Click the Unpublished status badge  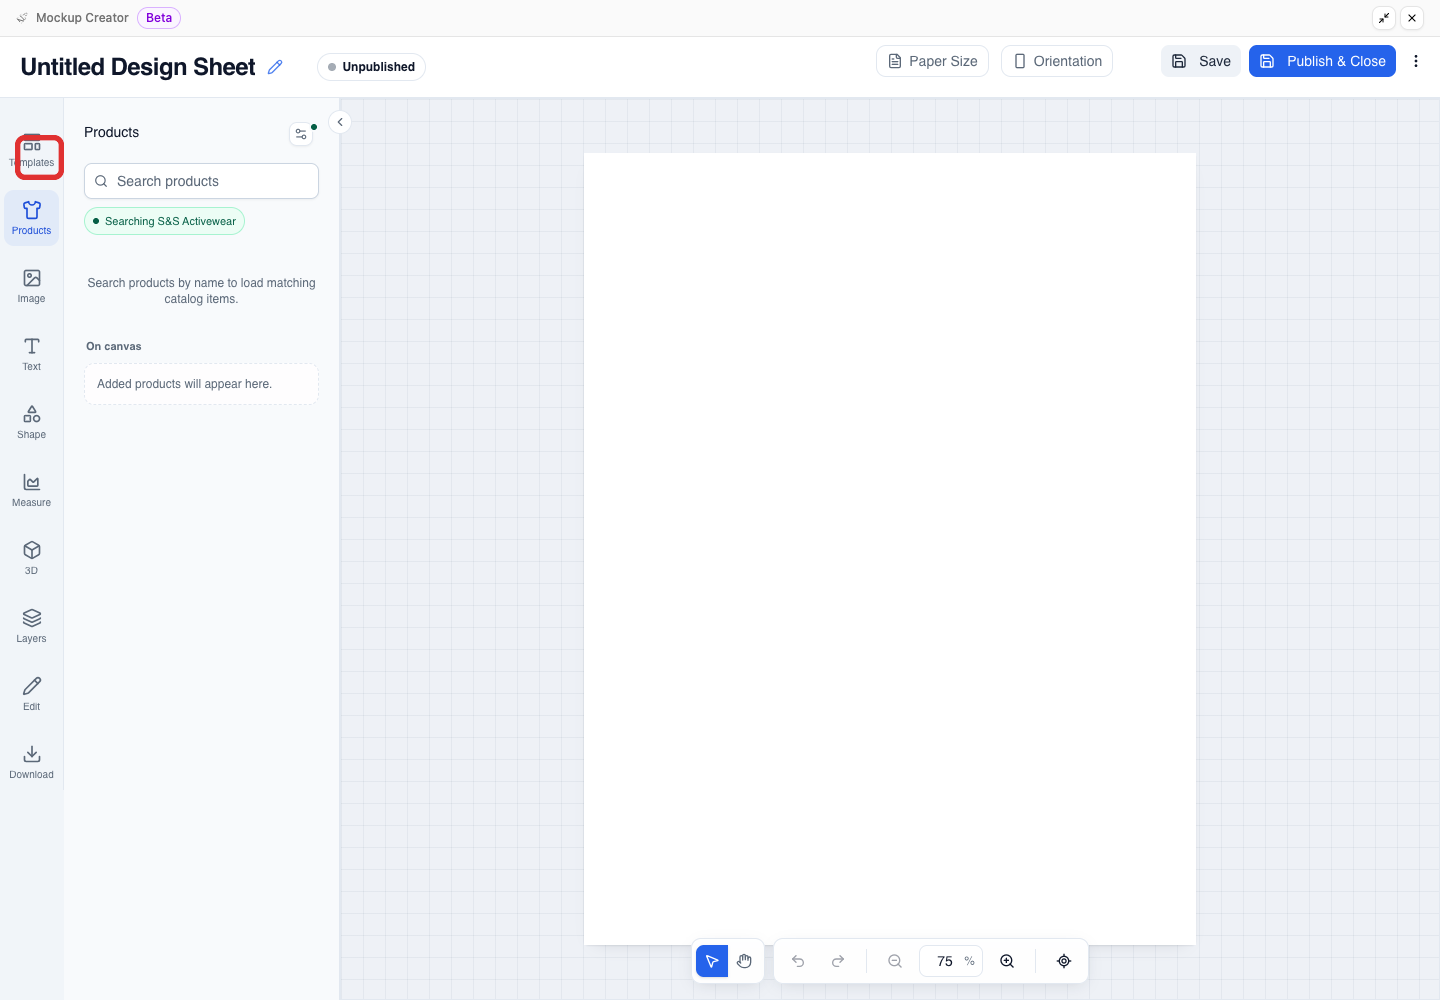pyautogui.click(x=371, y=67)
